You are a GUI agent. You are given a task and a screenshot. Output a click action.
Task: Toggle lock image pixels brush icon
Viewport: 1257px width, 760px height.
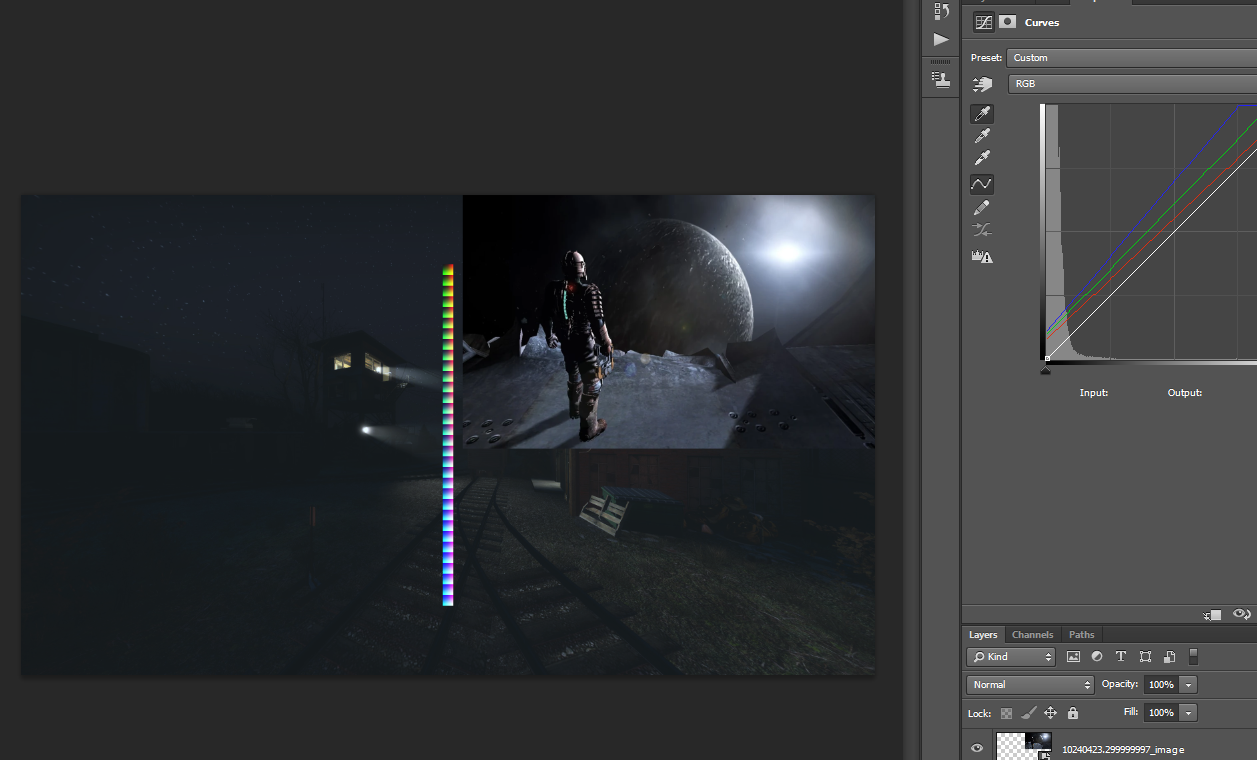[1029, 713]
